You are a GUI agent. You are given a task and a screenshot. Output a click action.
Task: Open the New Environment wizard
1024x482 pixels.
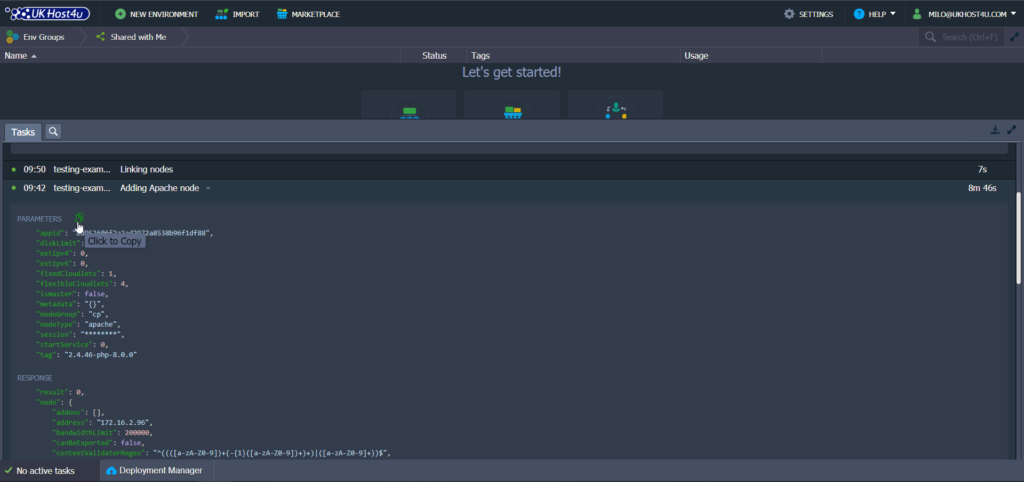click(156, 14)
